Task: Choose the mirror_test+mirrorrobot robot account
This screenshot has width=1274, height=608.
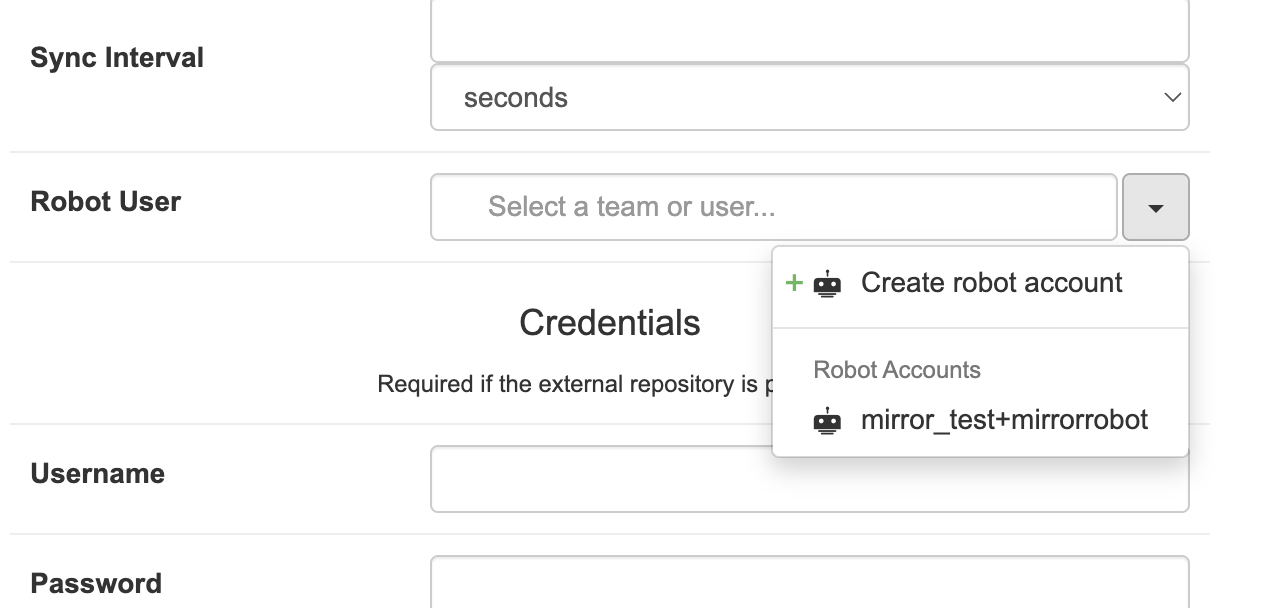Action: (1003, 420)
